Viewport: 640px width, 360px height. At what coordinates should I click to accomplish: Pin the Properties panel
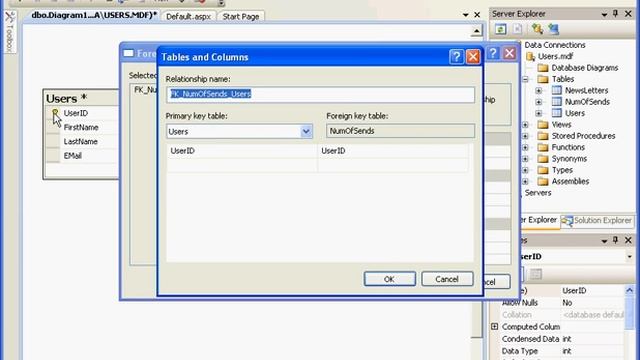tap(616, 240)
